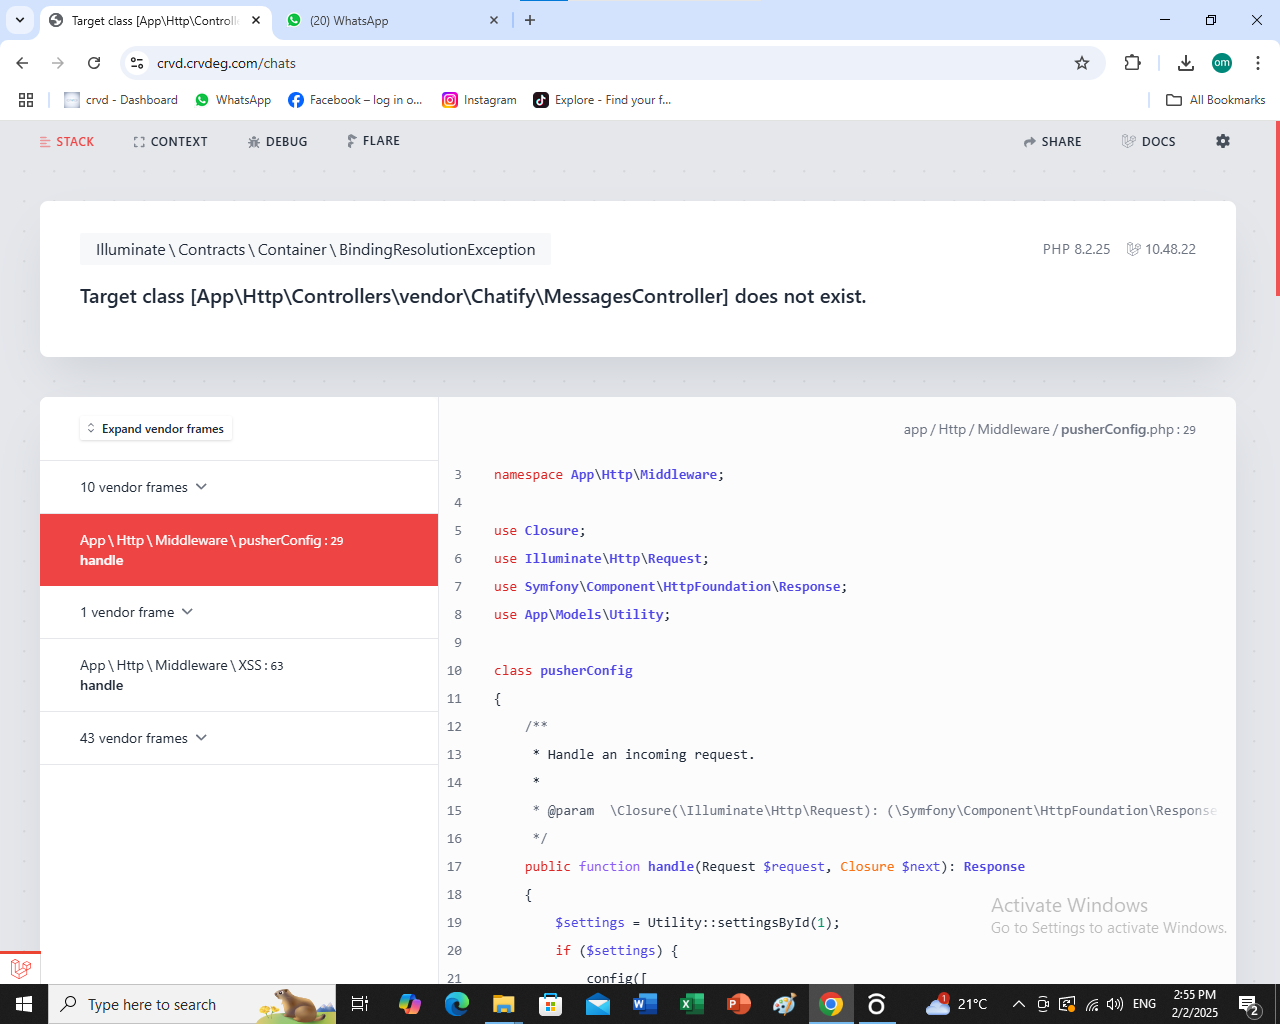Expand the 1 vendor frame group
The height and width of the screenshot is (1024, 1280).
click(136, 612)
